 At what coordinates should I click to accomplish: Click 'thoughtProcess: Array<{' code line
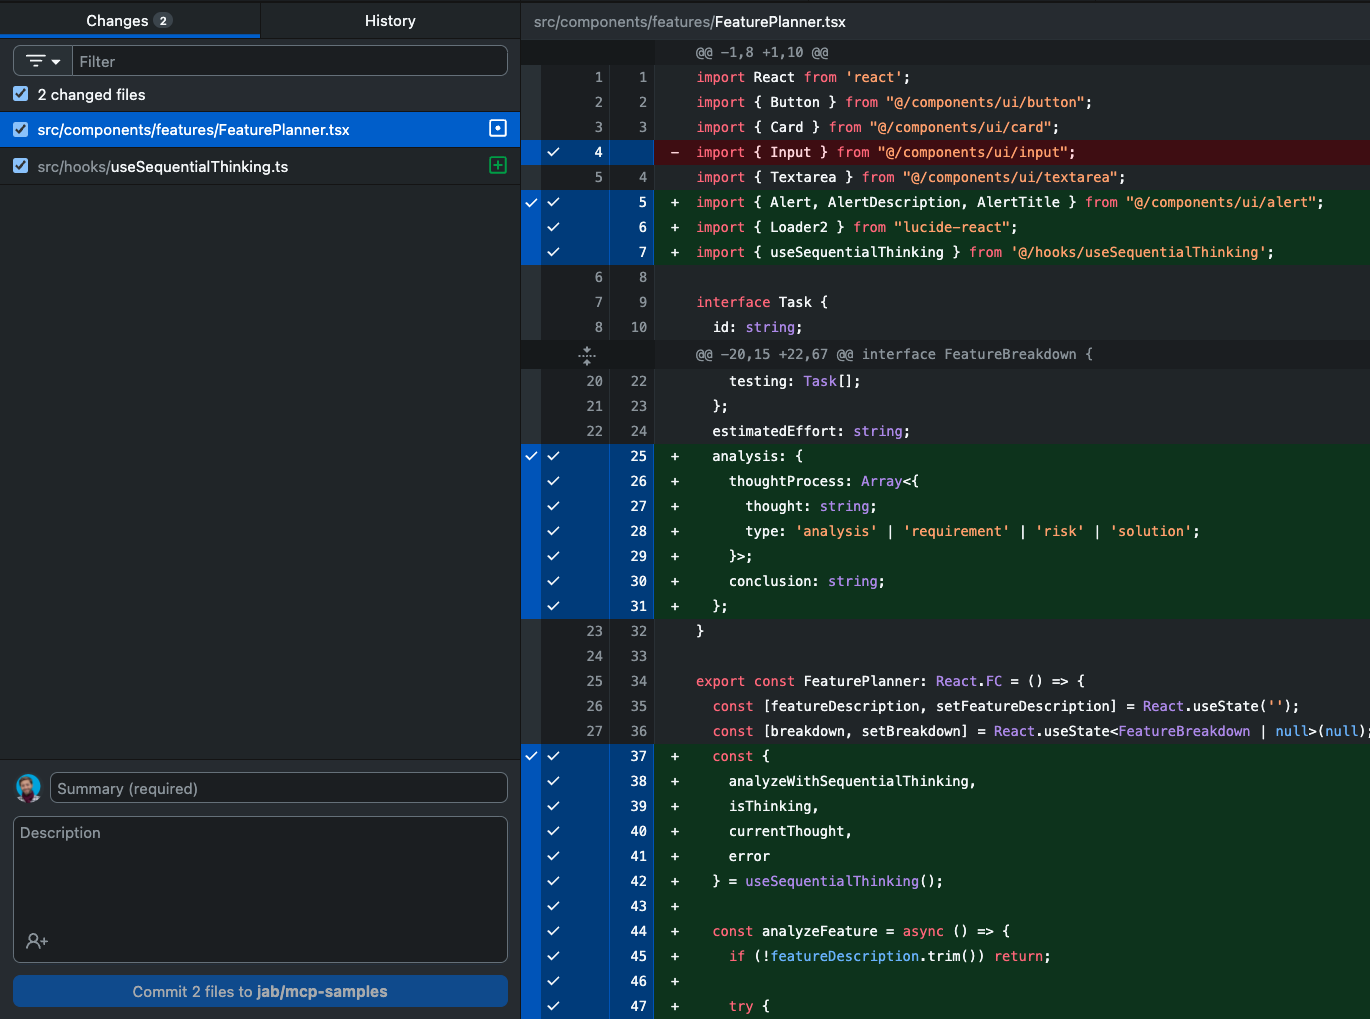pos(824,481)
